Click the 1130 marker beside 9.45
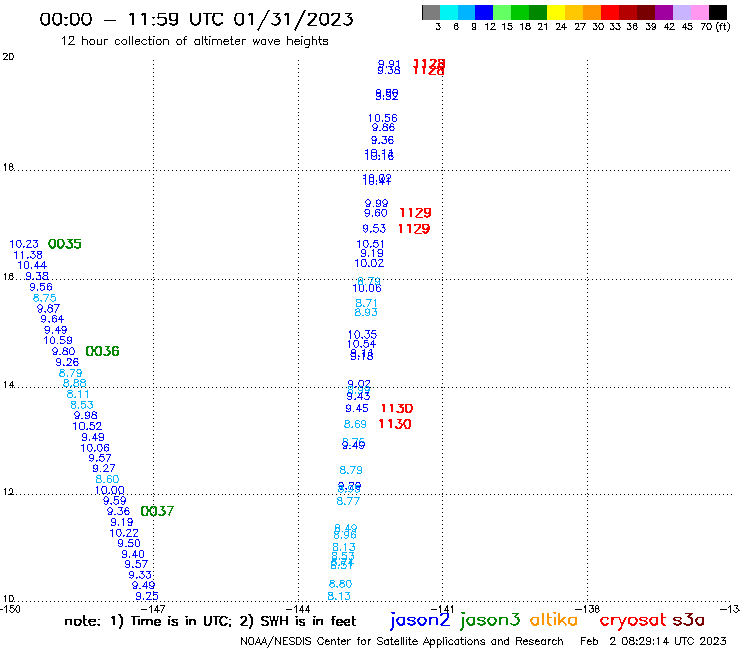This screenshot has height=650, width=740. (397, 408)
